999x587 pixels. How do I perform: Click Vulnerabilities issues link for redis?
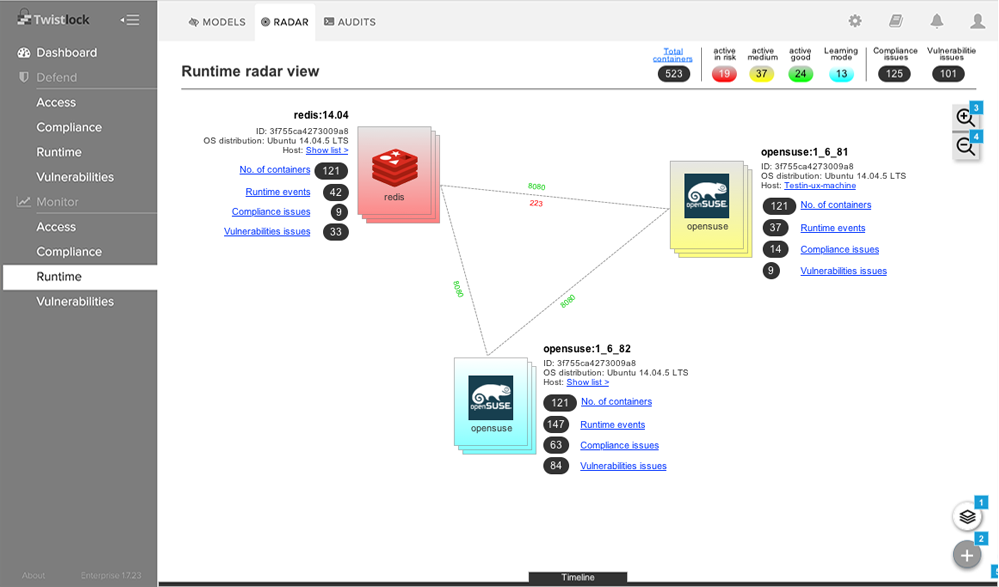click(267, 231)
